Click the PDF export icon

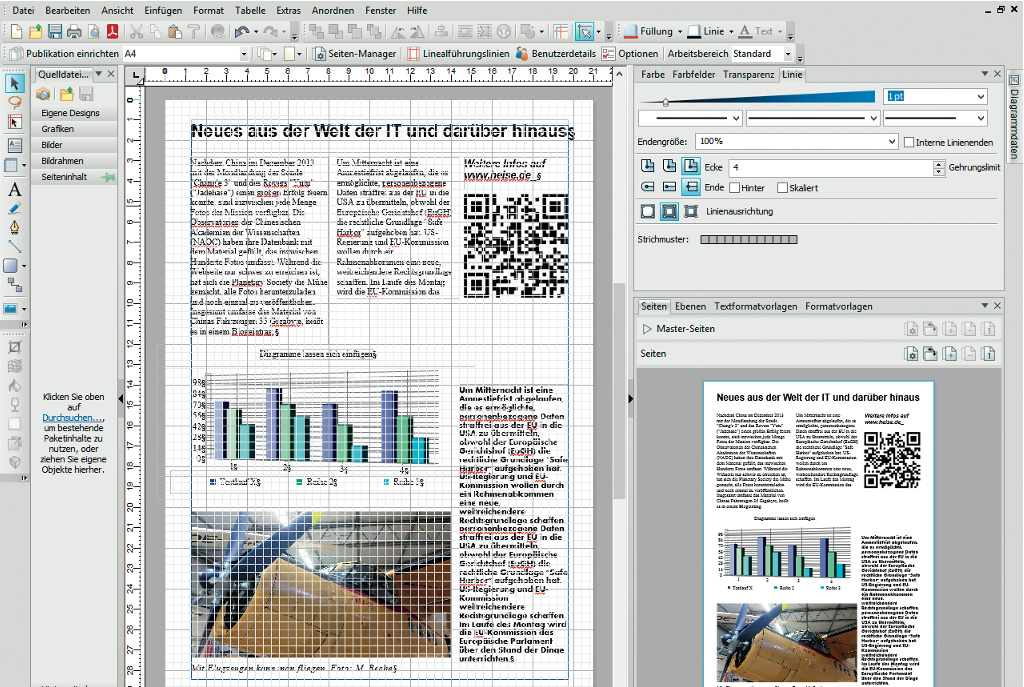(x=114, y=32)
